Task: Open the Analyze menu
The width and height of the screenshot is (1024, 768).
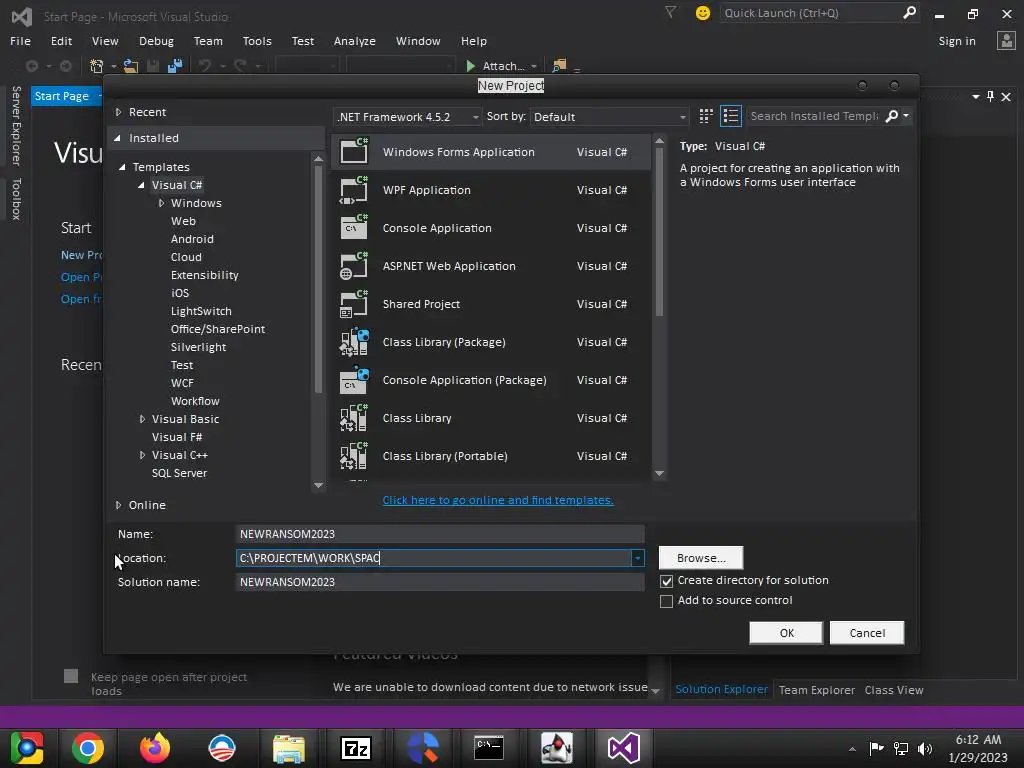Action: 355,40
